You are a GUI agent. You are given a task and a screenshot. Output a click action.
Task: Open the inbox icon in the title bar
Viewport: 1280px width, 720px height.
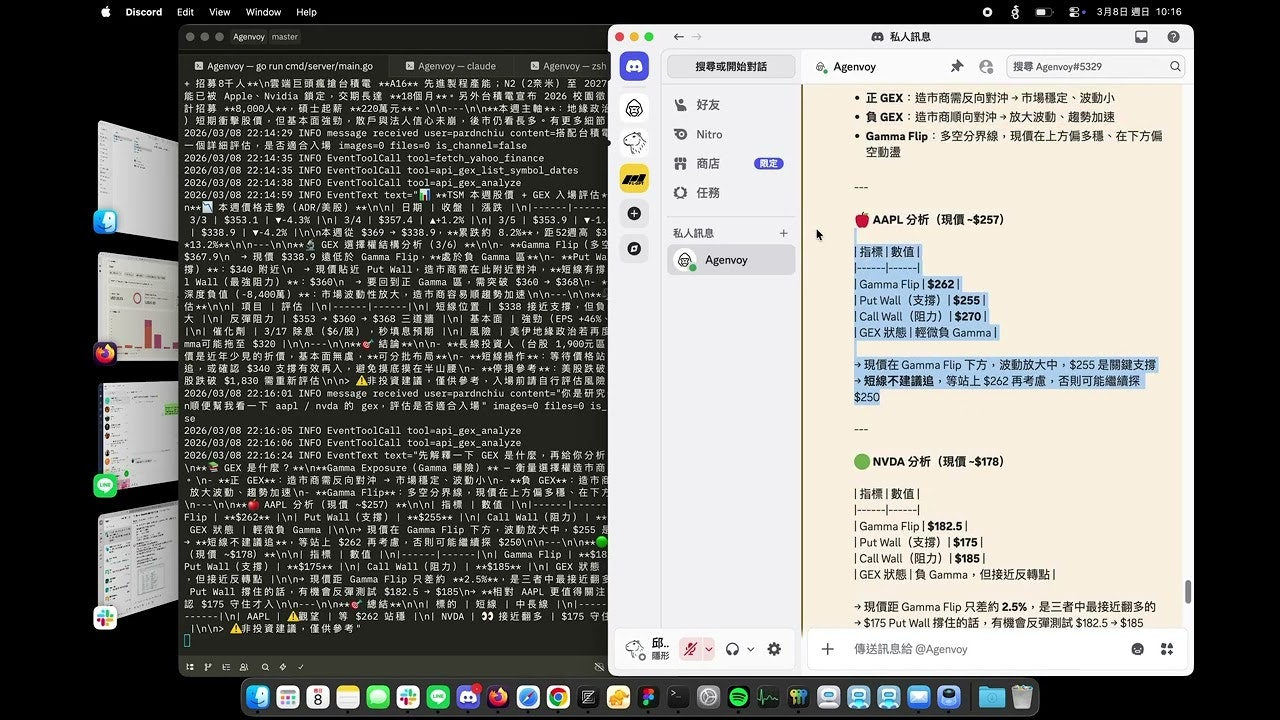(x=1140, y=35)
